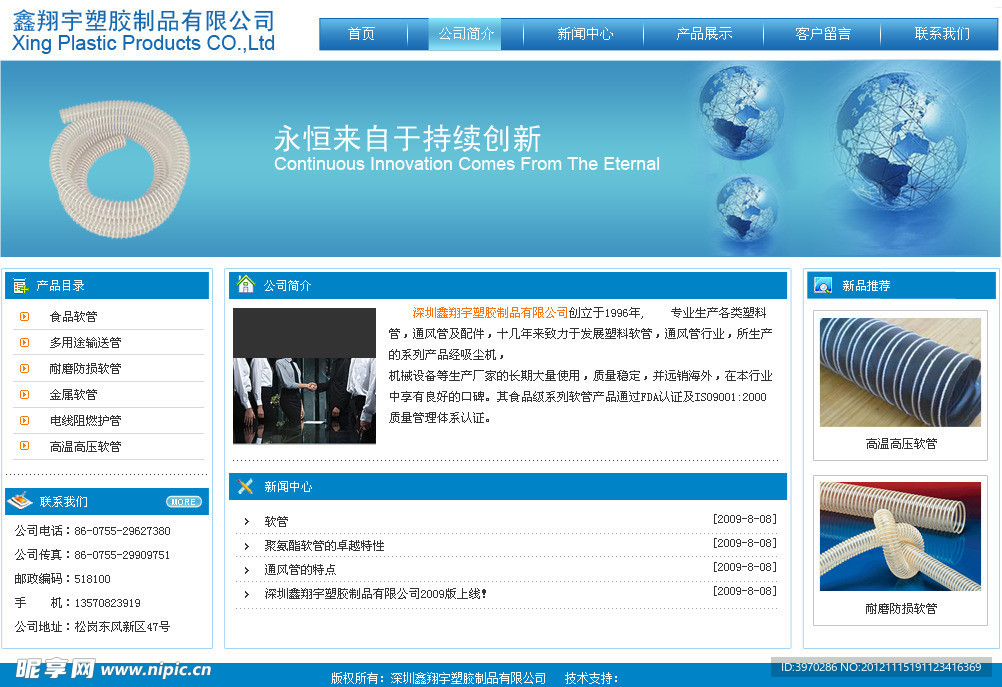
Task: Open the 首页 navigation tab
Action: tap(361, 34)
